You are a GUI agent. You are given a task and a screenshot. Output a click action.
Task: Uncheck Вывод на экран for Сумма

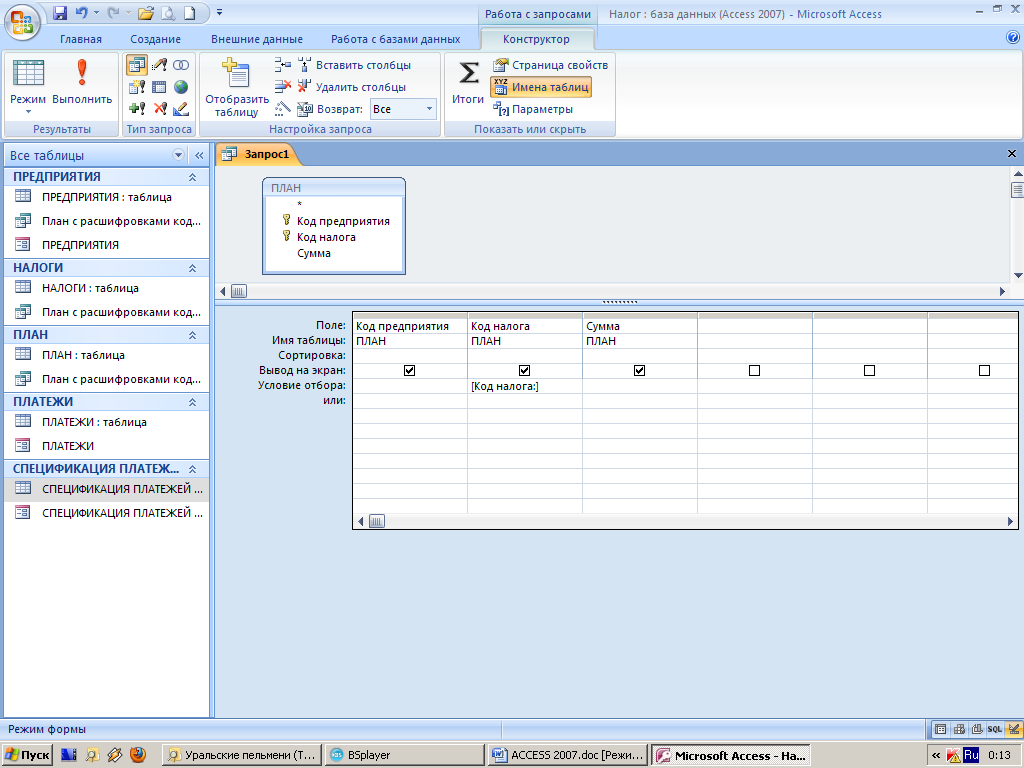(639, 370)
